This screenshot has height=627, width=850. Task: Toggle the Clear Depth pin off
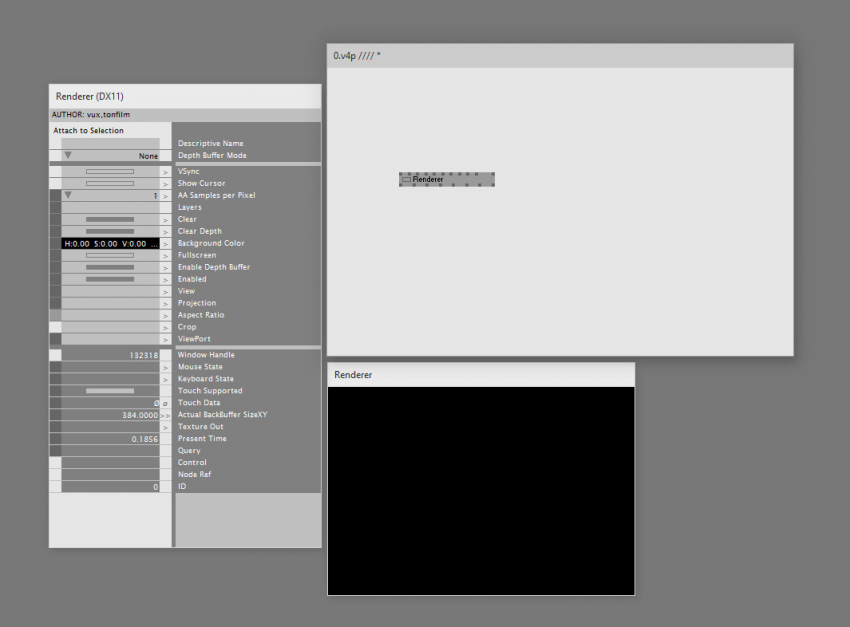110,231
